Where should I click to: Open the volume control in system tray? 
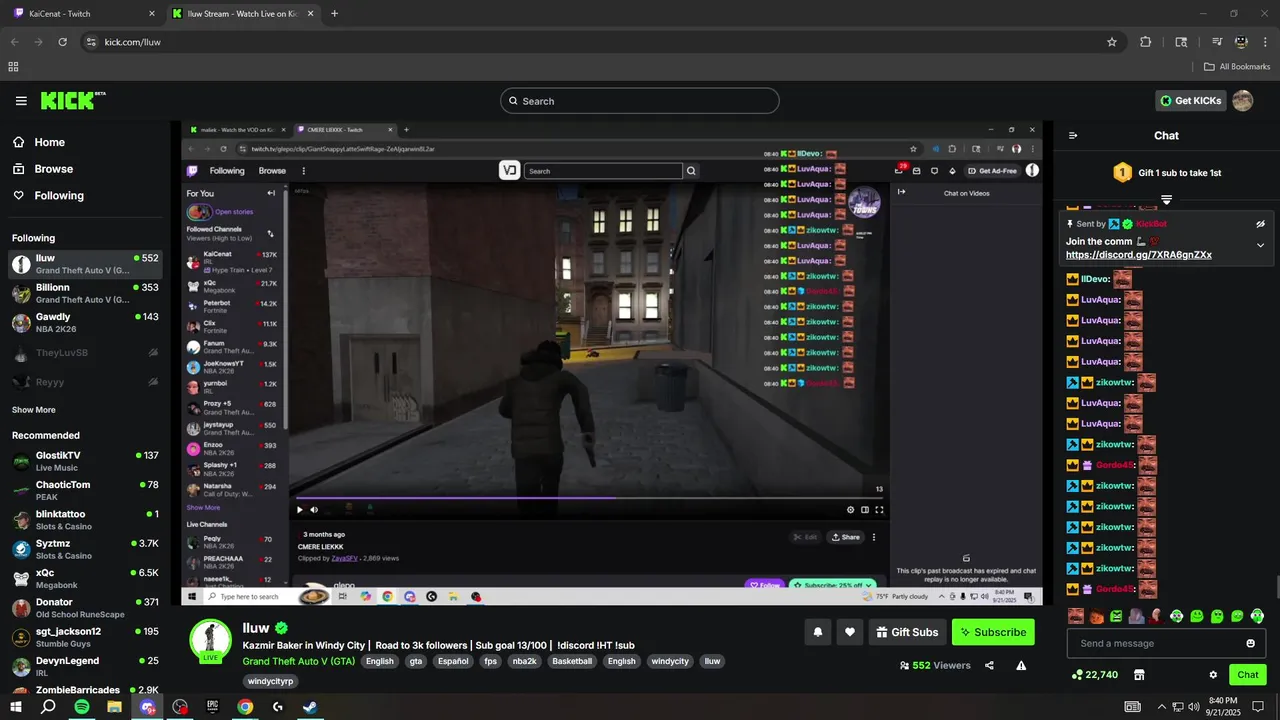pyautogui.click(x=1195, y=707)
